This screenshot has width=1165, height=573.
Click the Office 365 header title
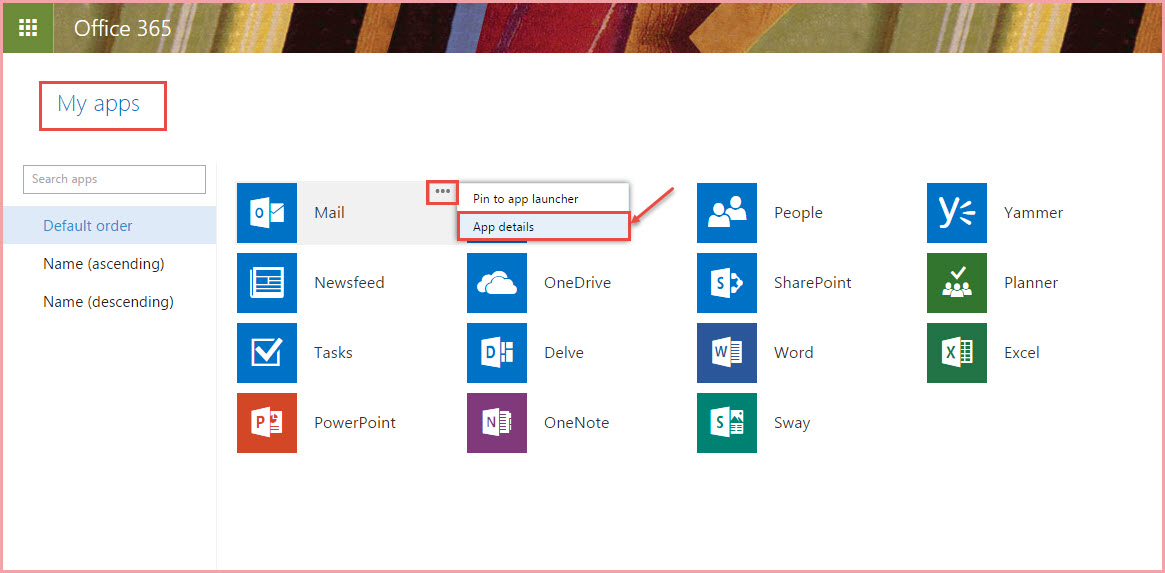coord(123,28)
